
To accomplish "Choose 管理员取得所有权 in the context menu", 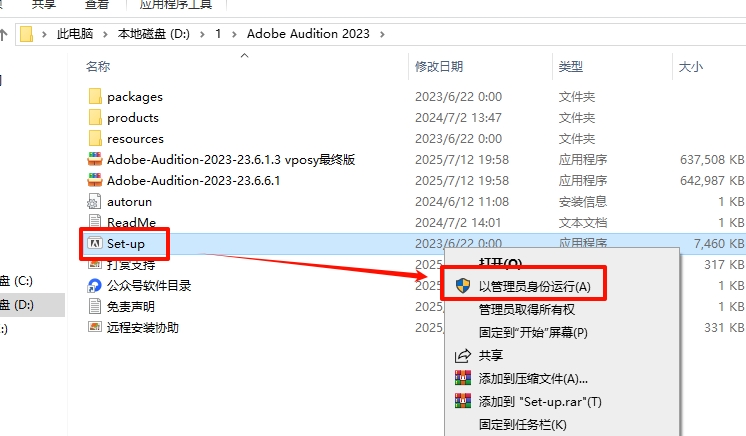I will coord(527,309).
